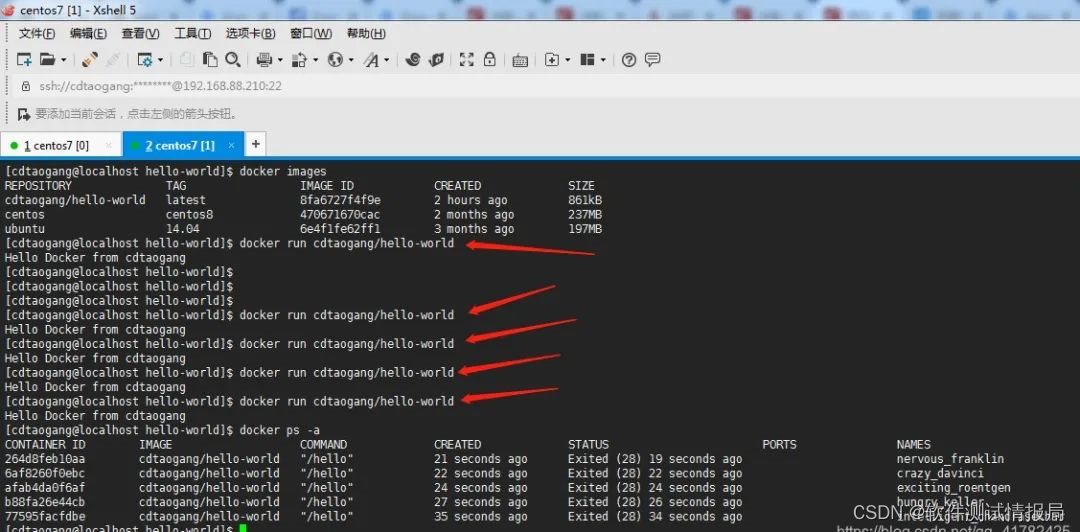Click the green terminal cursor block

243,529
